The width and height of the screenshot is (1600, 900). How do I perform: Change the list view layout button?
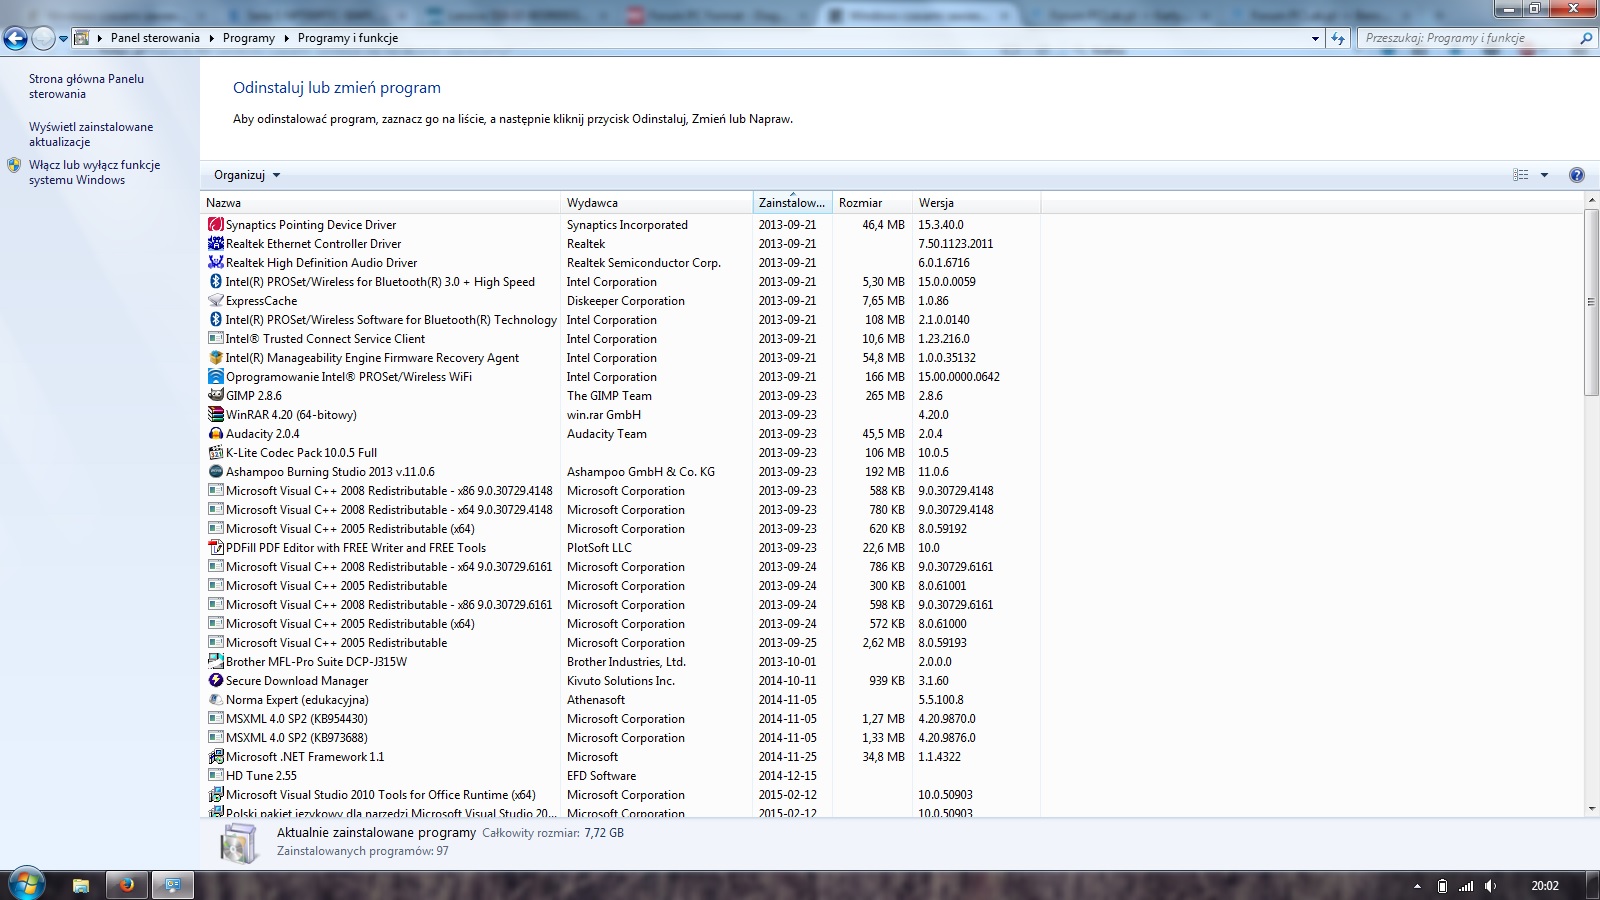pyautogui.click(x=1521, y=175)
